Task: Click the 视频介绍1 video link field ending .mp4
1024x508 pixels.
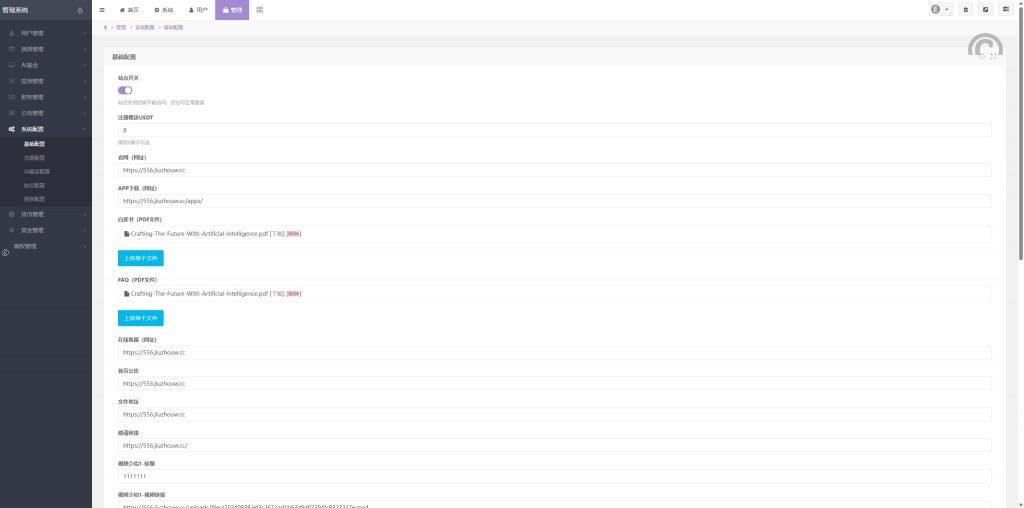Action: [554, 505]
